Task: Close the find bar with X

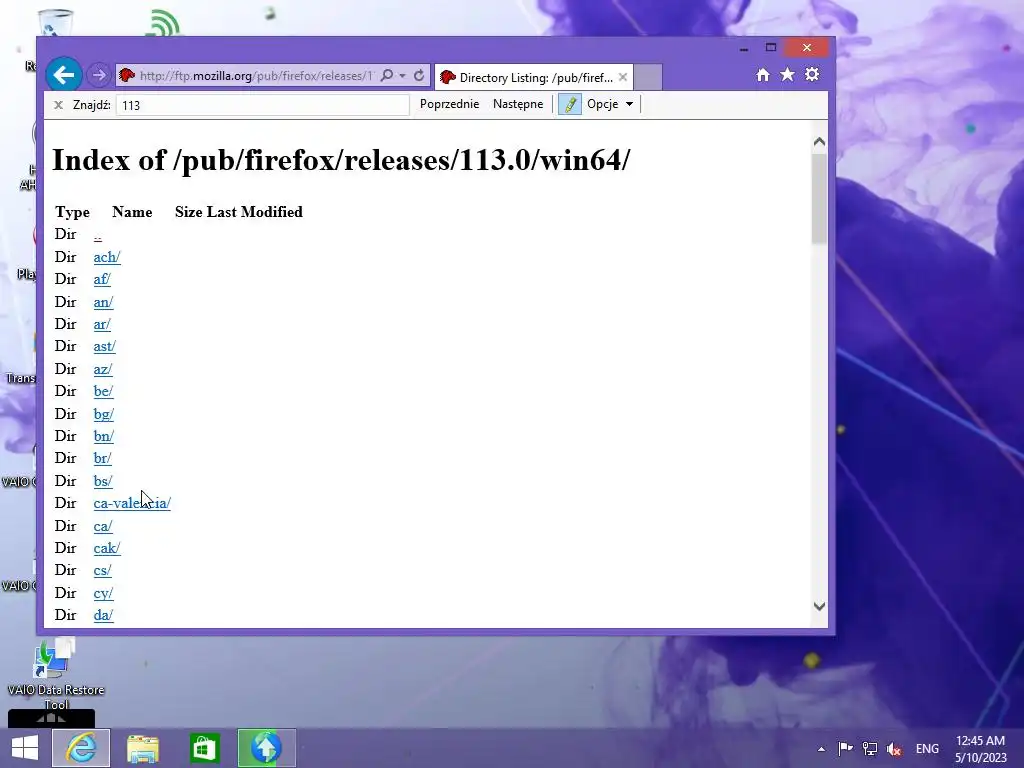Action: 58,104
